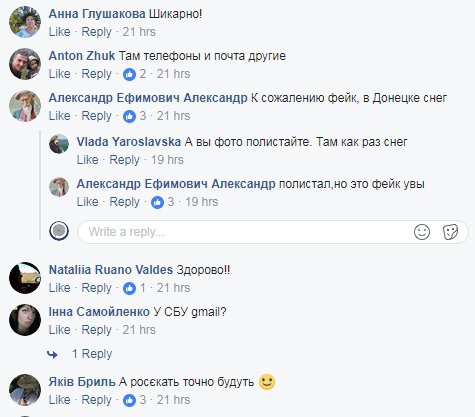Open the 19 hrs timestamp on Vlada's reply

pyautogui.click(x=167, y=160)
